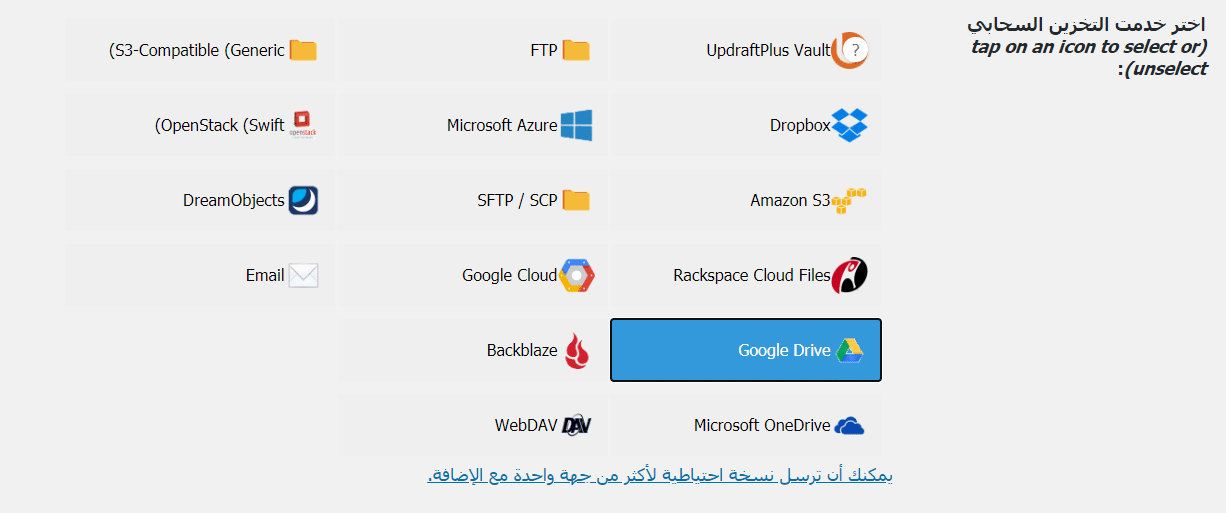Select the Microsoft OneDrive cloud icon
Viewport: 1226px width, 513px height.
(849, 426)
